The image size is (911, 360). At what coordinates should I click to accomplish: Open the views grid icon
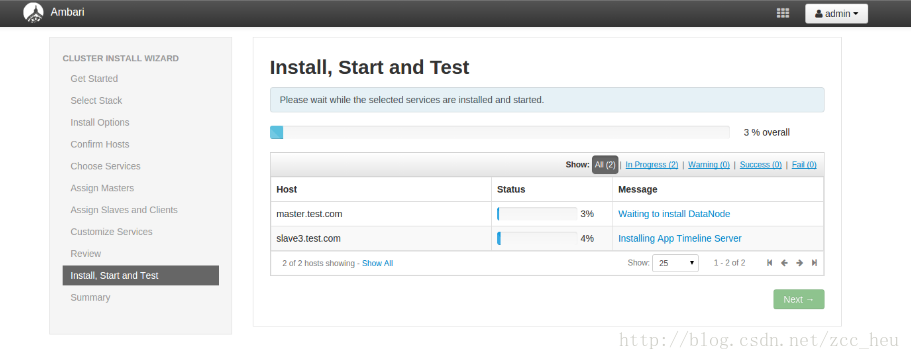(783, 13)
